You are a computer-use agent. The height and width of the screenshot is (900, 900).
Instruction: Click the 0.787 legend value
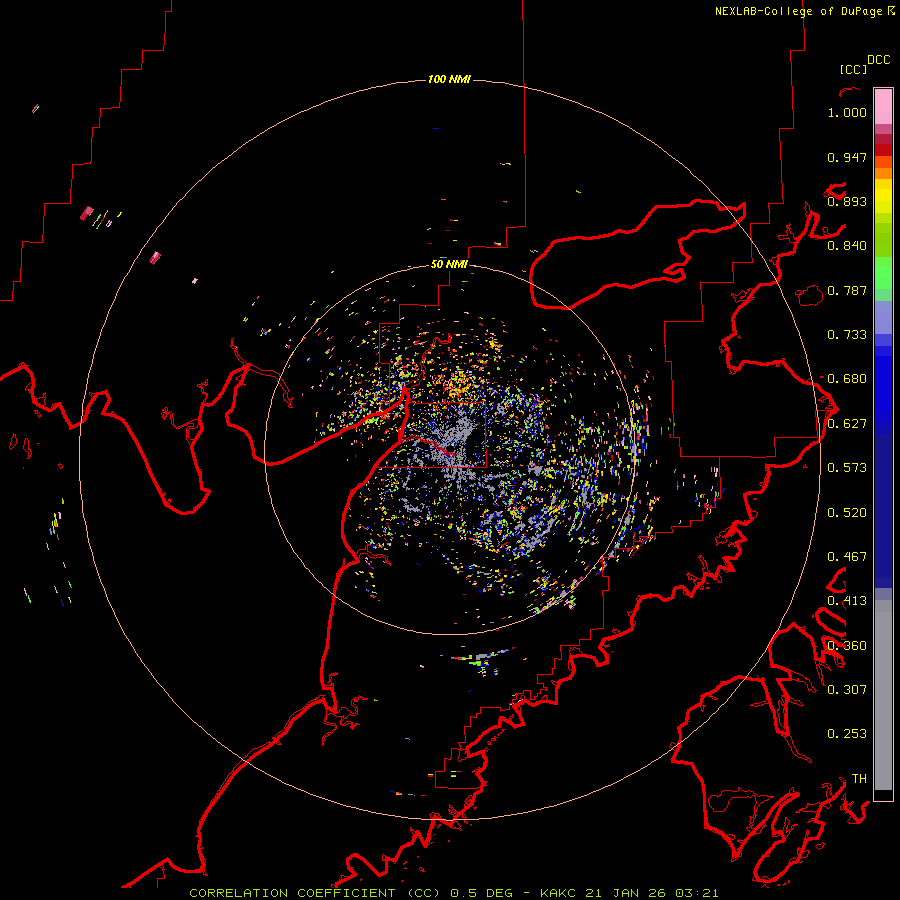point(847,290)
